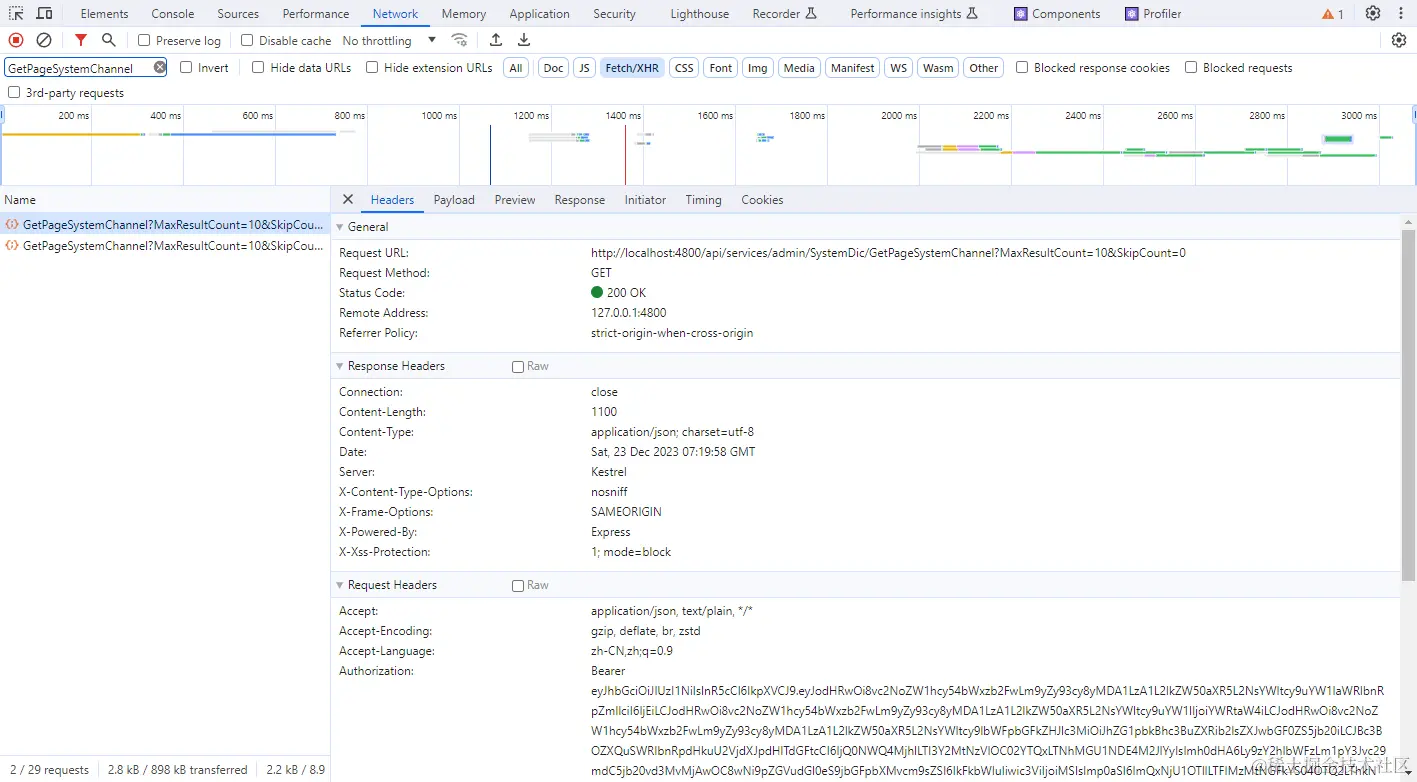View the Timing tab
This screenshot has height=782, width=1417.
(x=704, y=200)
